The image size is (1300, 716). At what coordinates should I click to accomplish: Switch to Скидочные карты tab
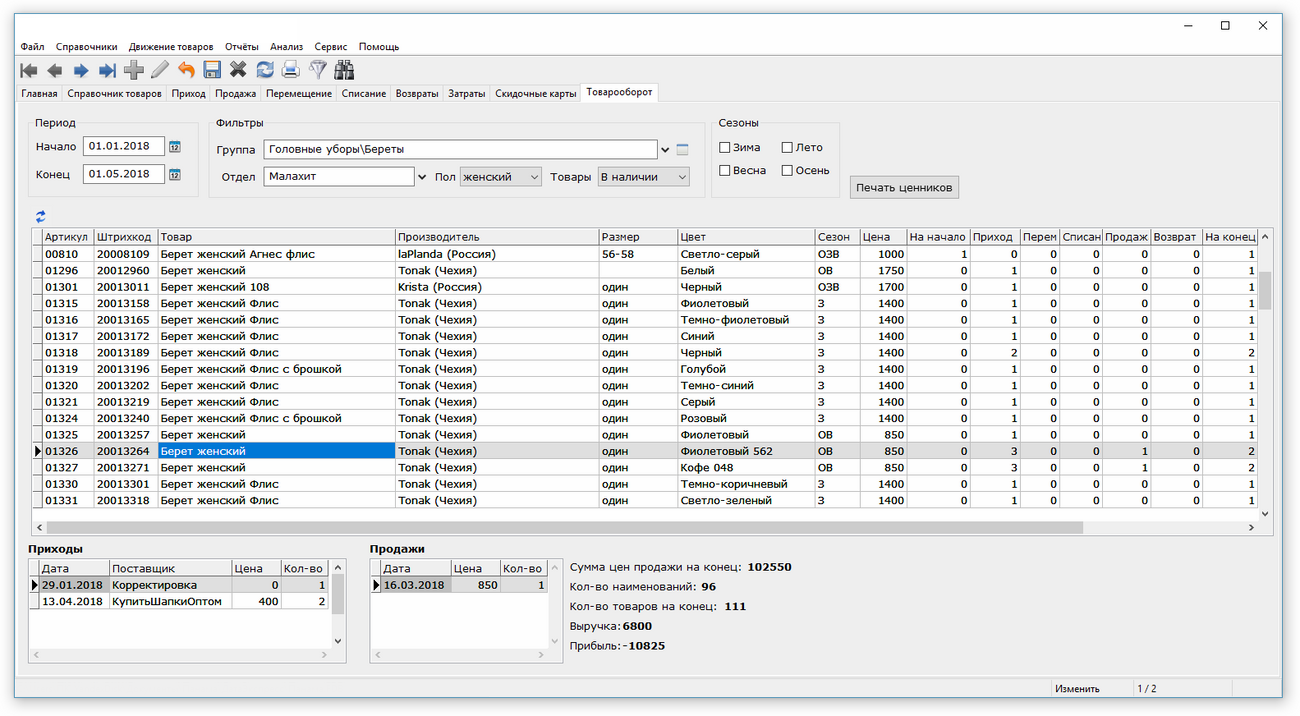click(536, 94)
